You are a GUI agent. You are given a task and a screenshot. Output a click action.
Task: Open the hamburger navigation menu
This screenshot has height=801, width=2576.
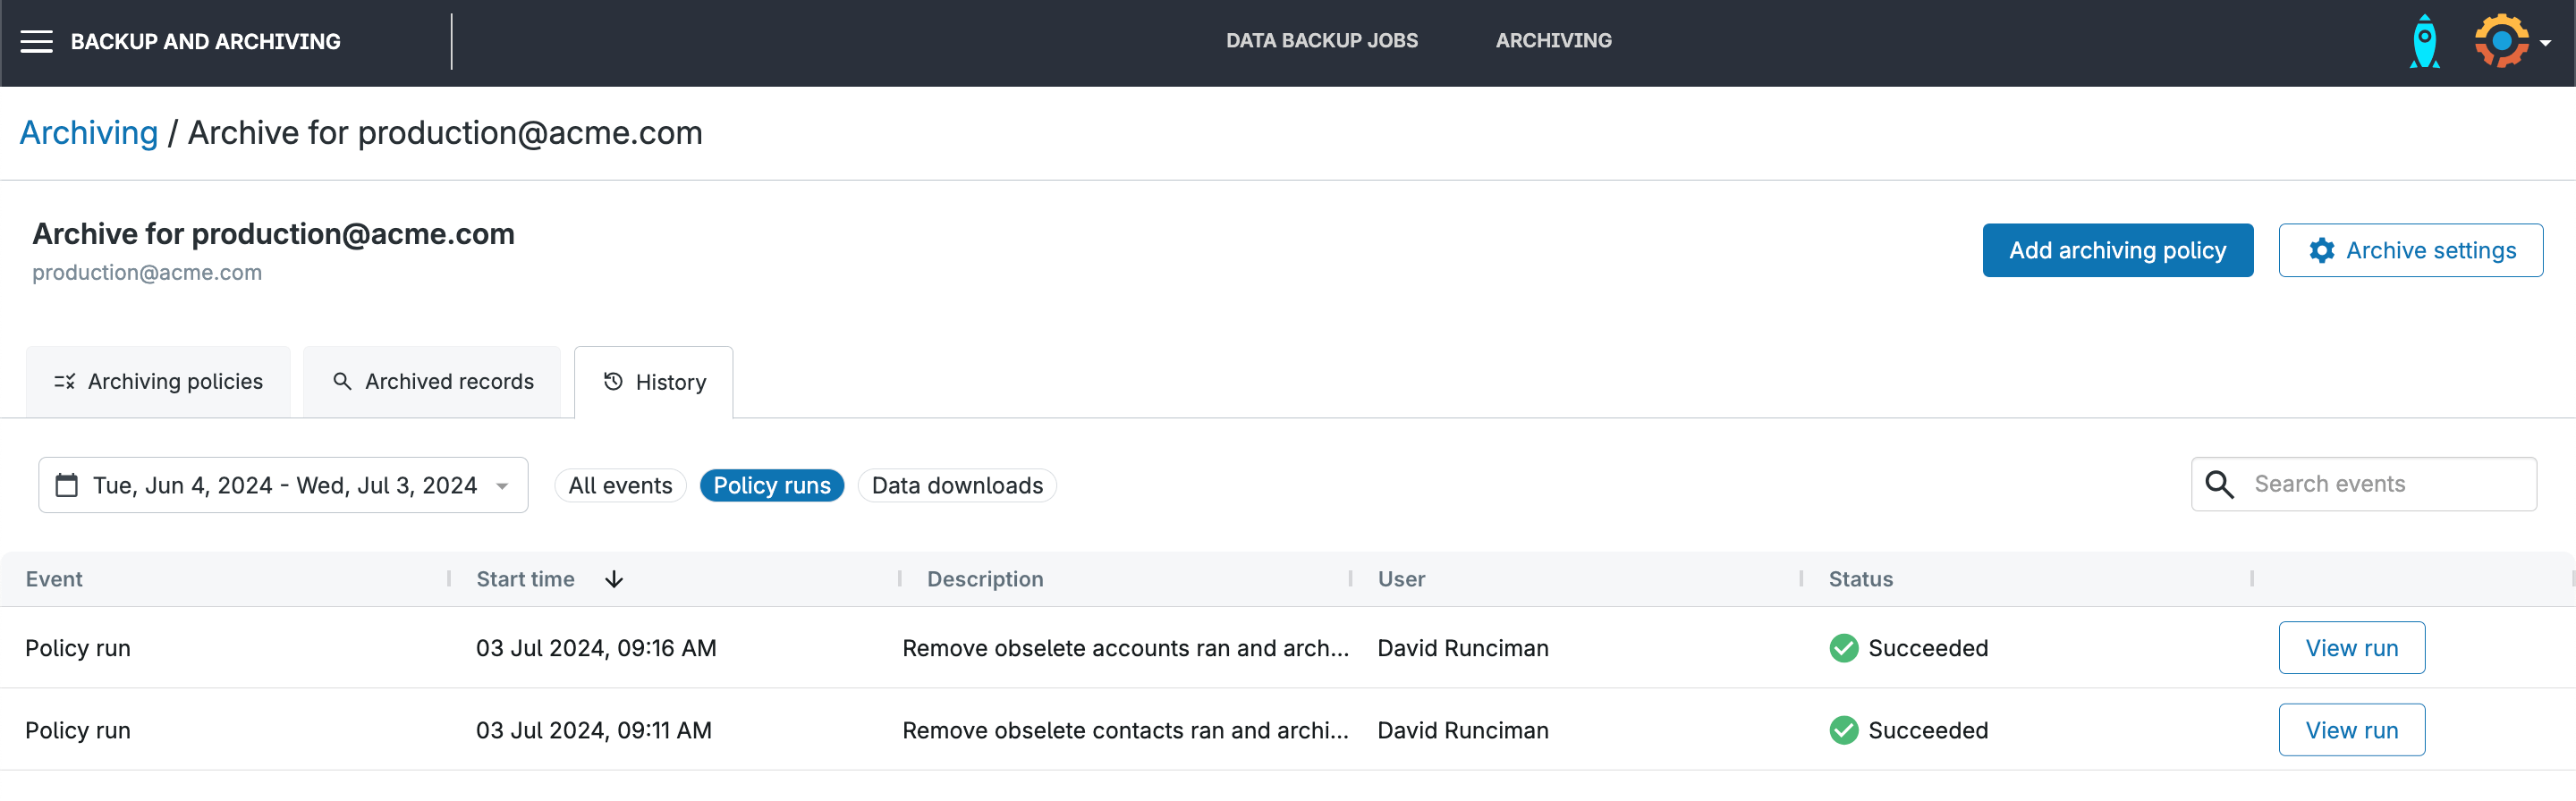click(x=37, y=42)
